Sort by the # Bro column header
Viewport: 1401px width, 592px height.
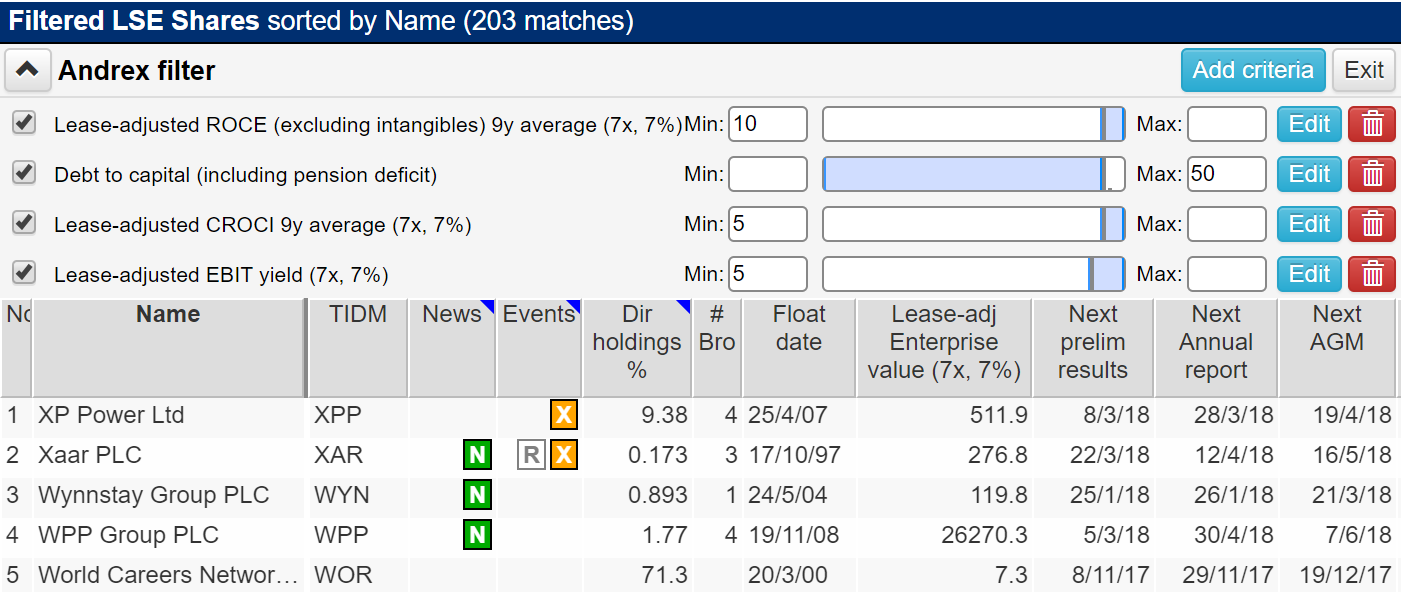(717, 347)
